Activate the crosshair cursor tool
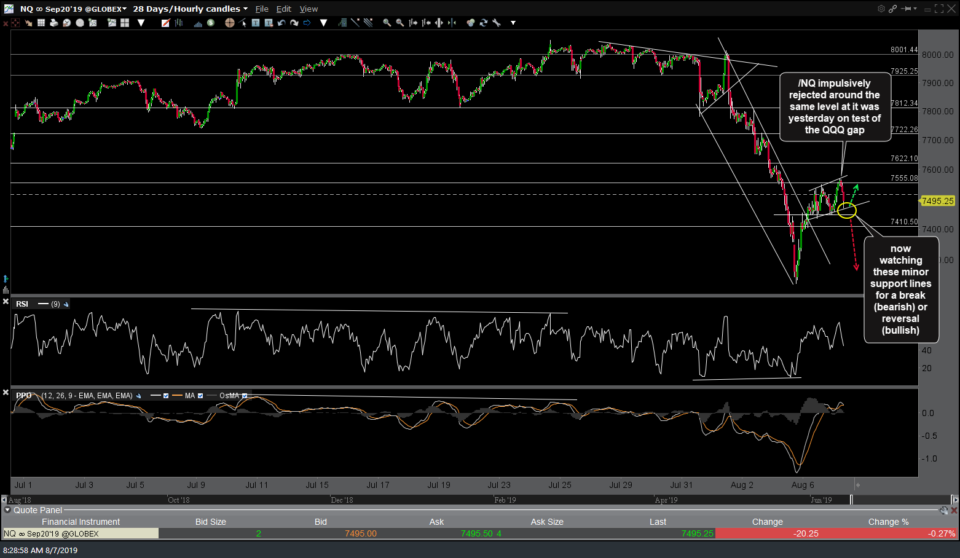The image size is (960, 558). [230, 23]
